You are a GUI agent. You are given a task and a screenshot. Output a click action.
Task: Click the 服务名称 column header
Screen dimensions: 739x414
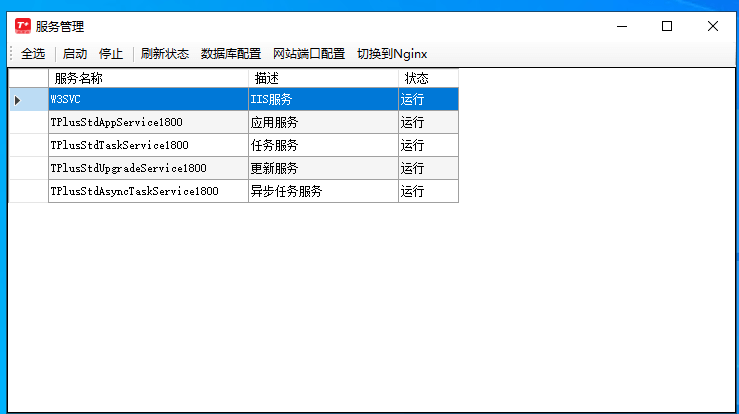(148, 78)
